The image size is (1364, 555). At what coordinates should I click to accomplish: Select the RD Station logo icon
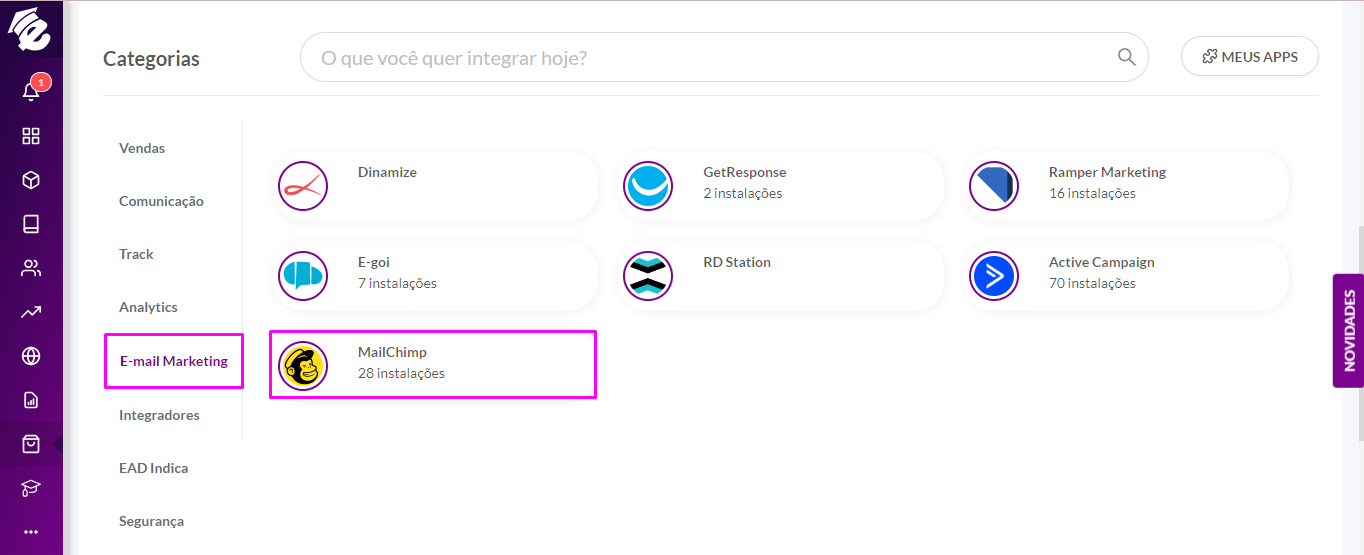648,276
